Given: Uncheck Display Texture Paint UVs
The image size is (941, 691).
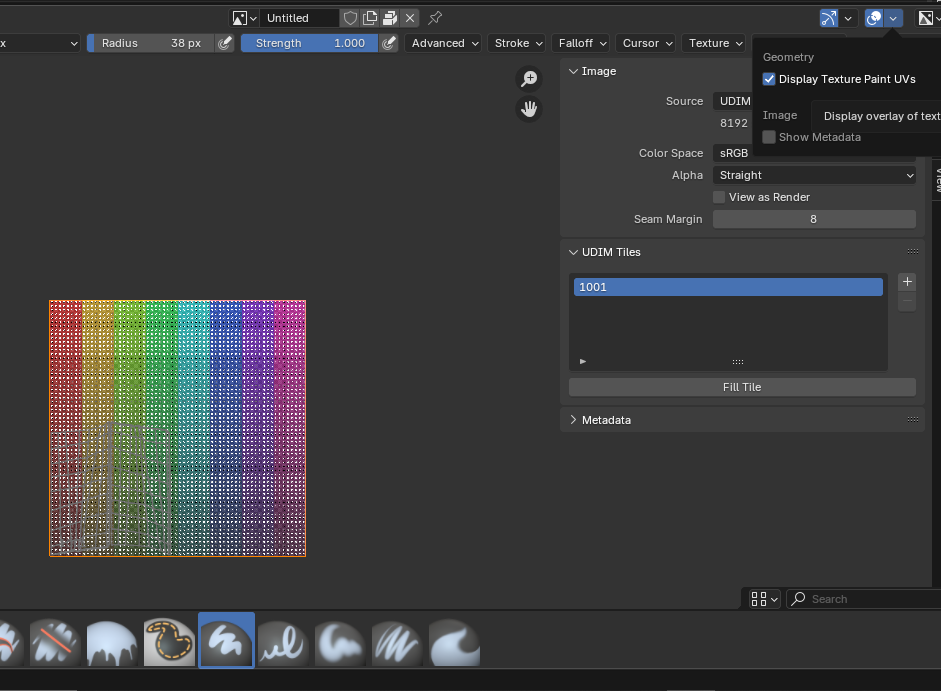Looking at the screenshot, I should click(769, 79).
